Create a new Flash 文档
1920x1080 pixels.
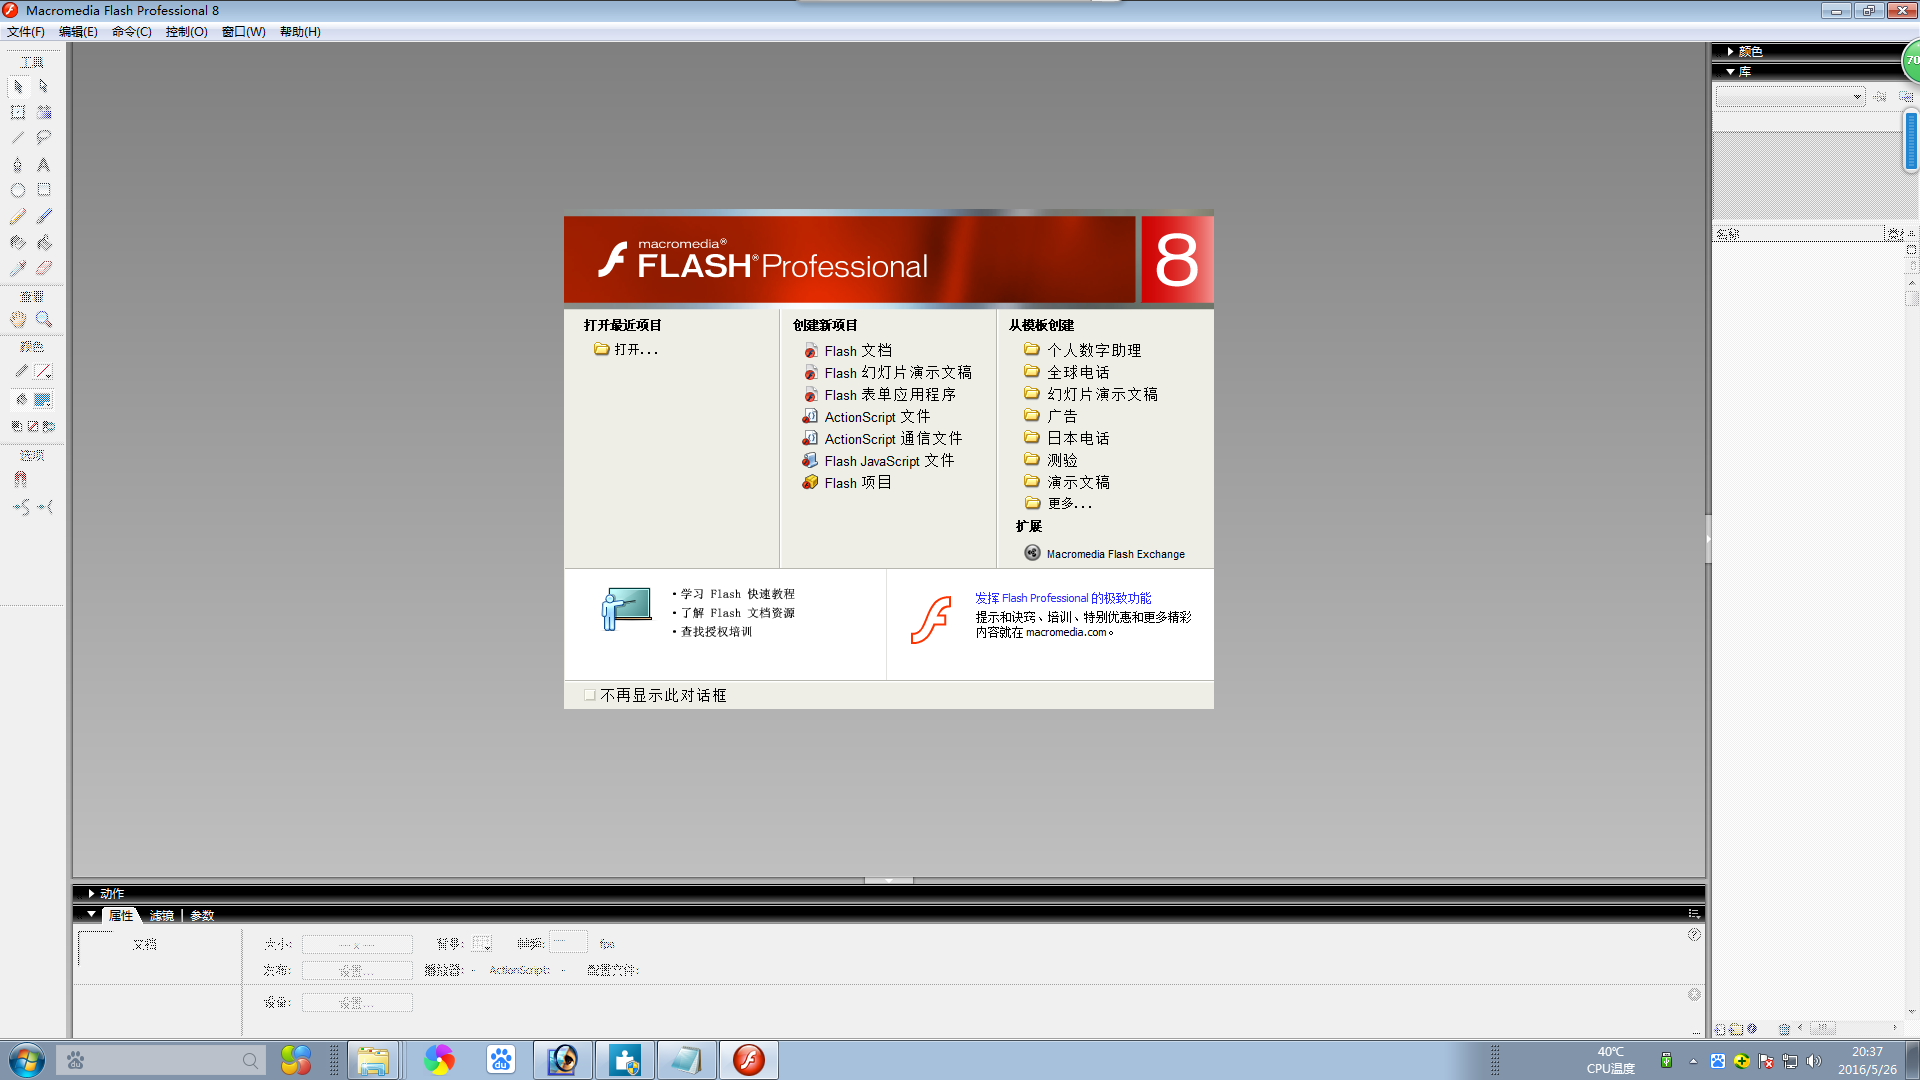857,351
